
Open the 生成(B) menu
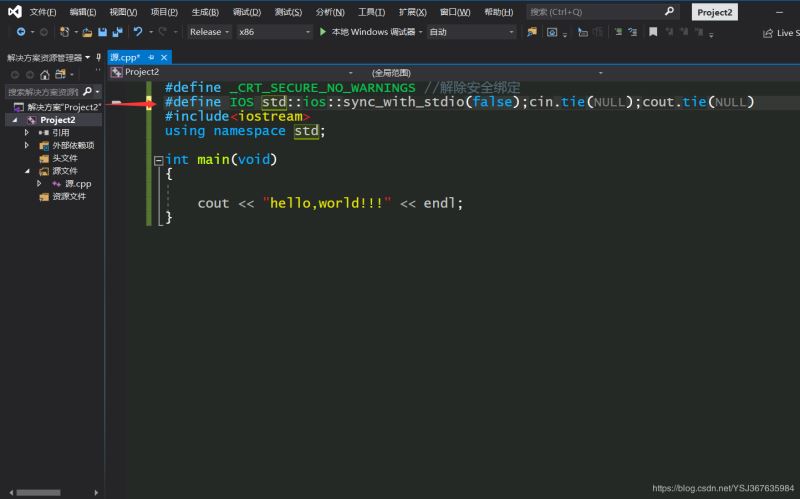pyautogui.click(x=205, y=12)
